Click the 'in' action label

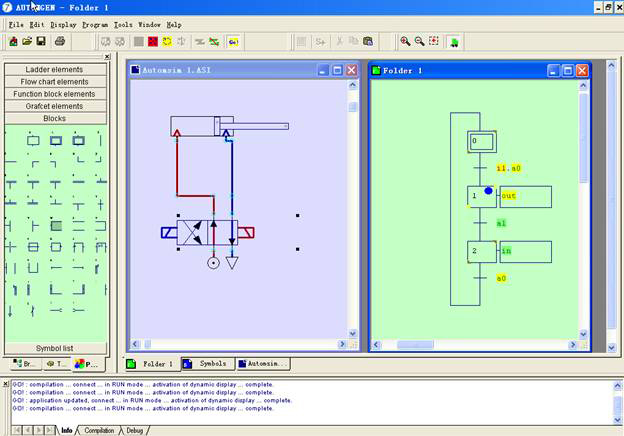(506, 251)
